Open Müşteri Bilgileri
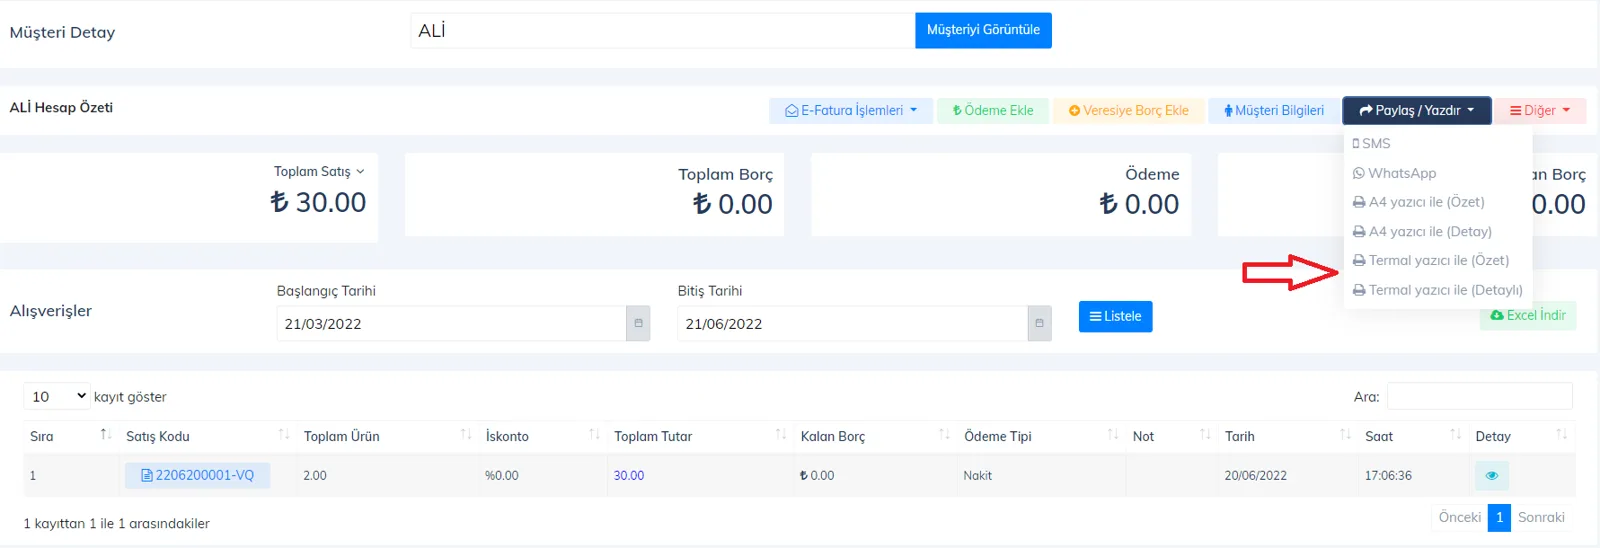The height and width of the screenshot is (548, 1600). pos(1274,111)
